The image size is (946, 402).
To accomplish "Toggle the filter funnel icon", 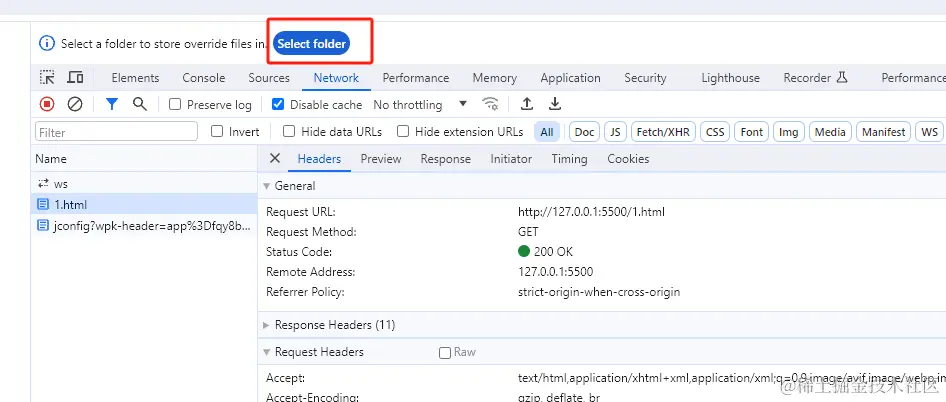I will click(112, 104).
